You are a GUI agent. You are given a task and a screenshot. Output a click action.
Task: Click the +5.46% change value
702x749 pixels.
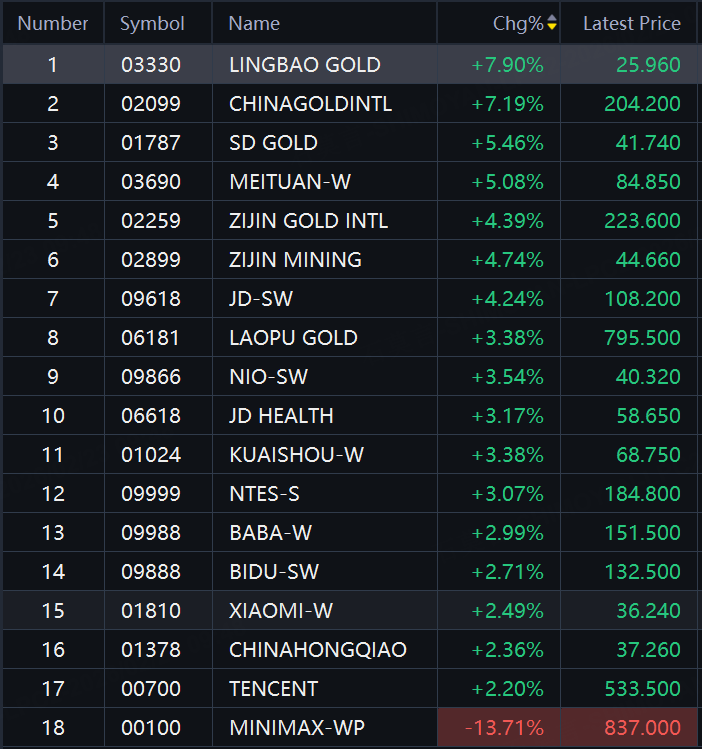[507, 143]
